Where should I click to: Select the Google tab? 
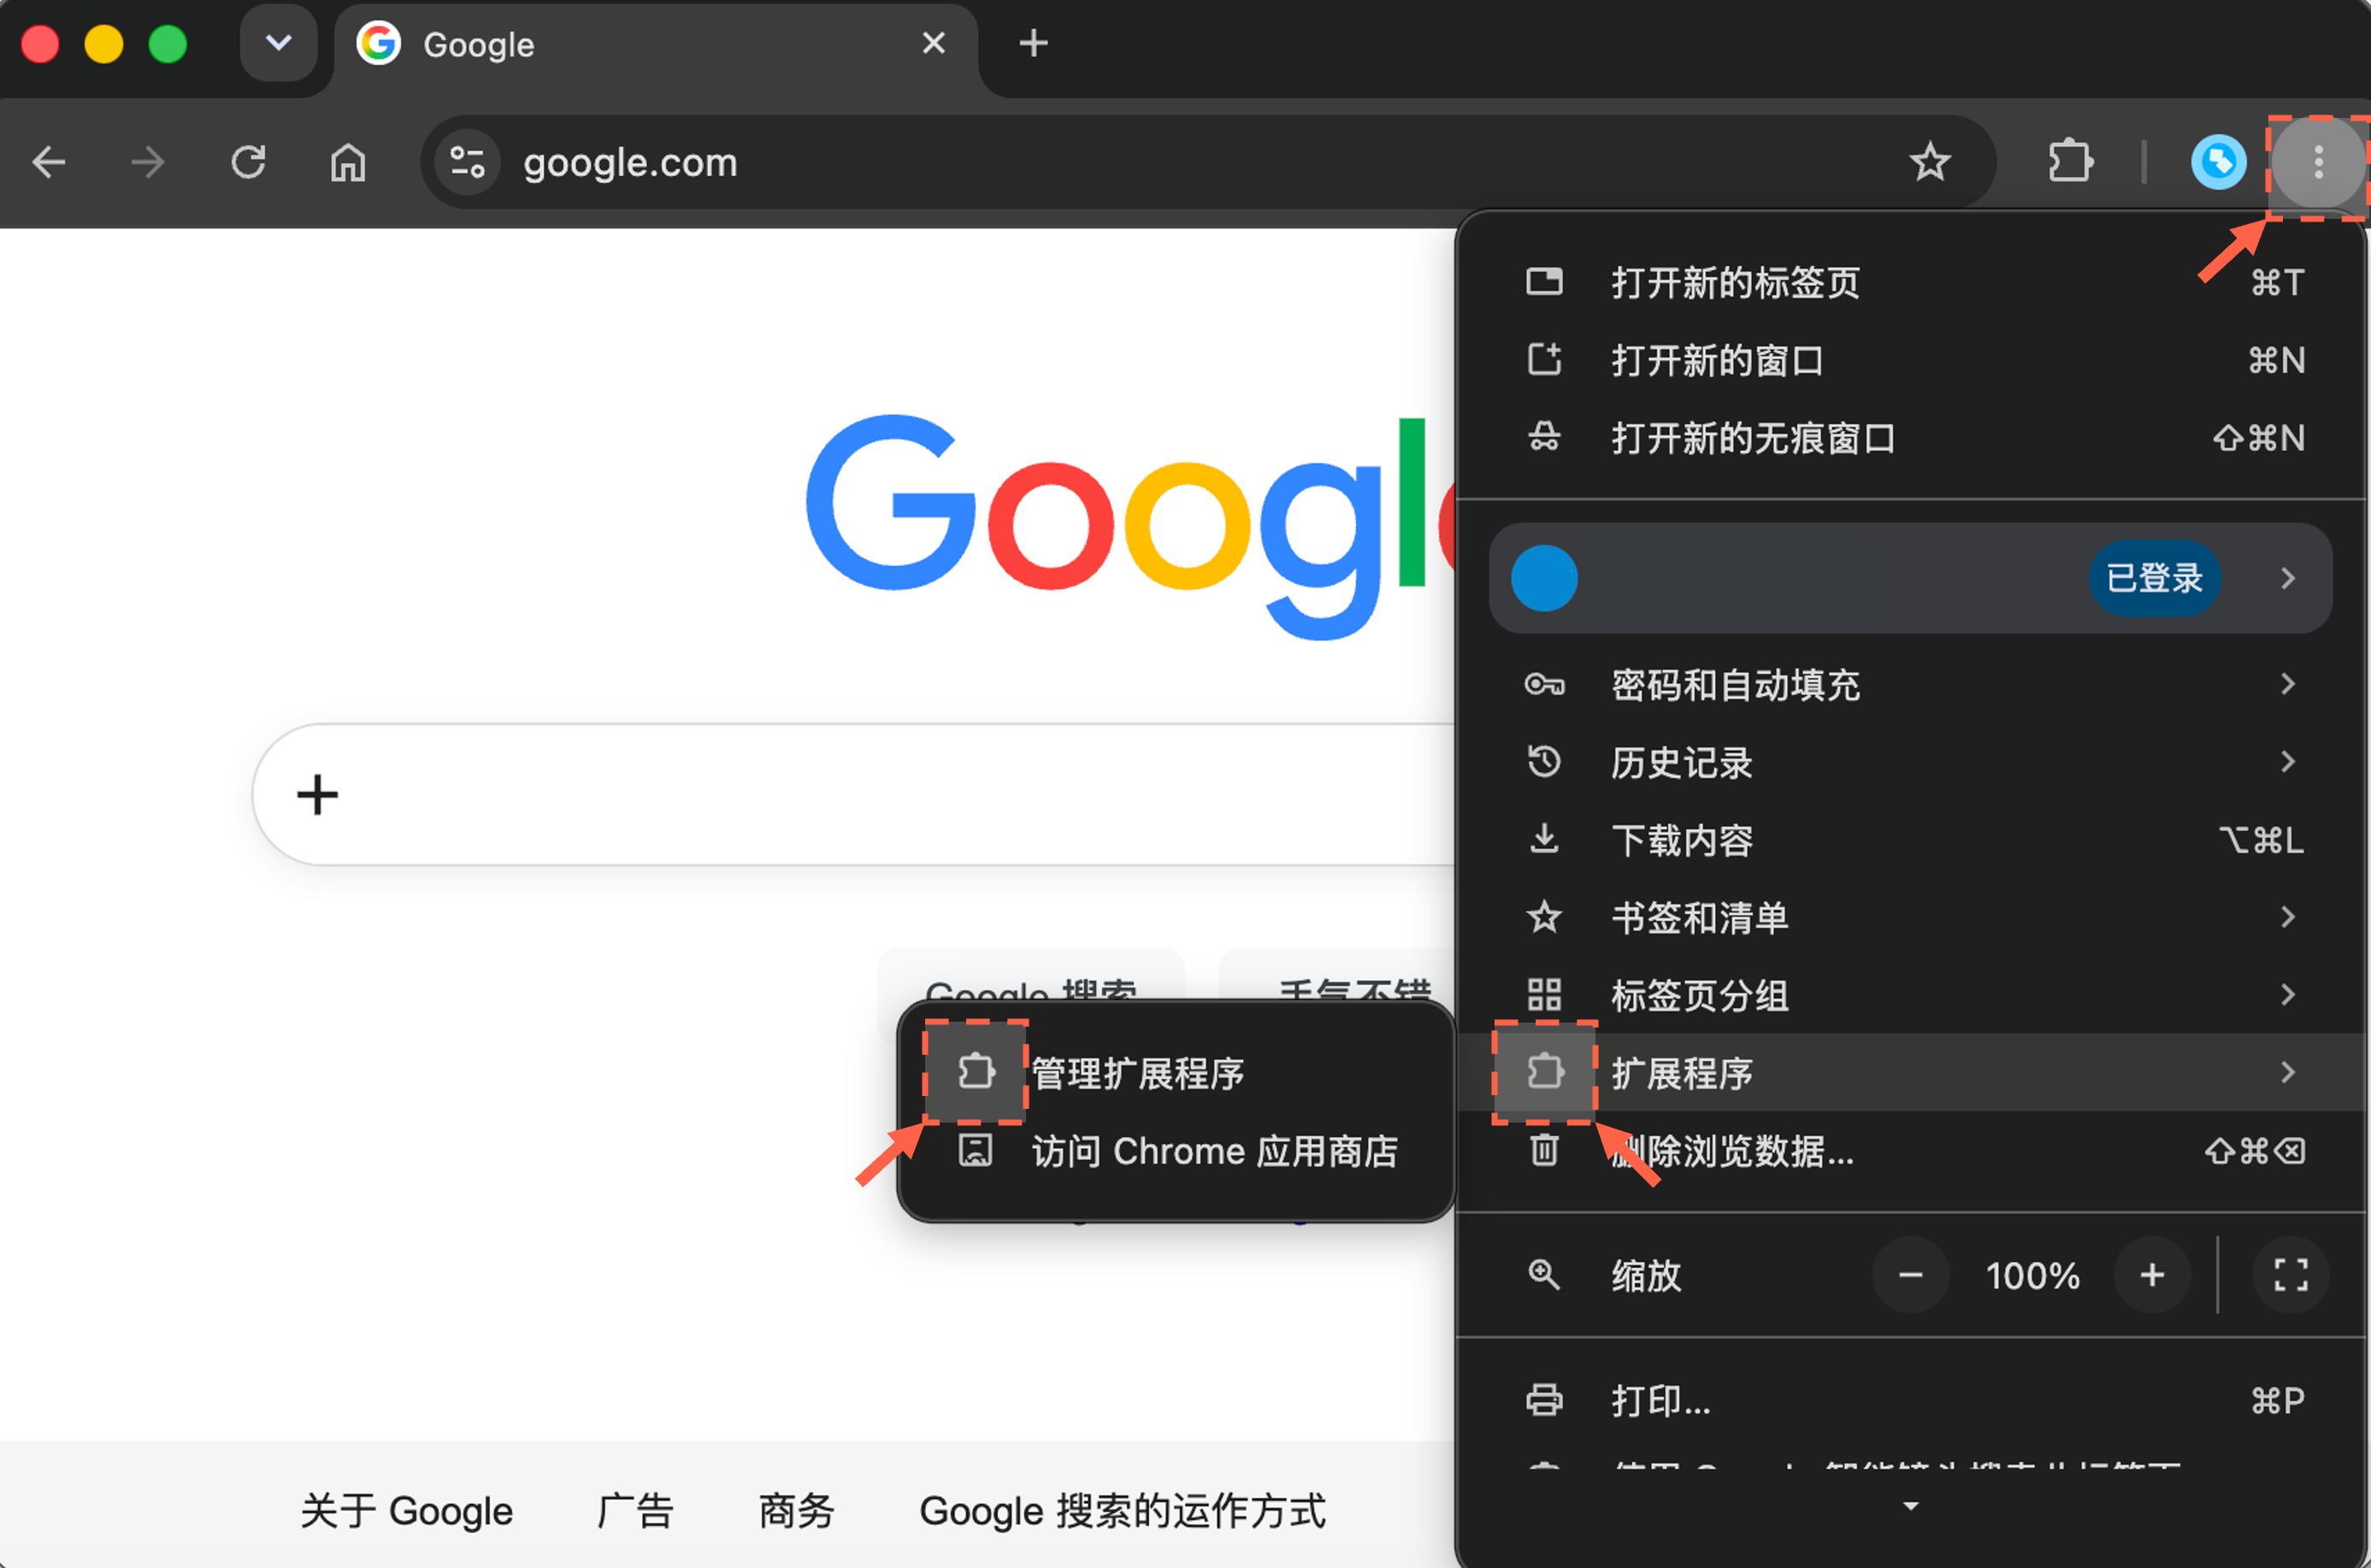click(656, 45)
